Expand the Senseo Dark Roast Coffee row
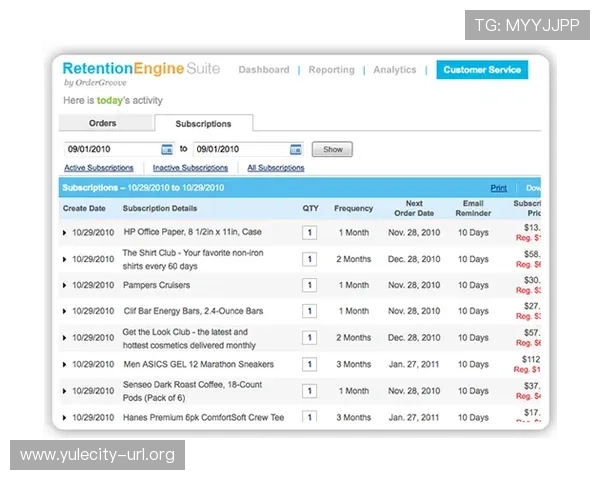 (x=64, y=391)
